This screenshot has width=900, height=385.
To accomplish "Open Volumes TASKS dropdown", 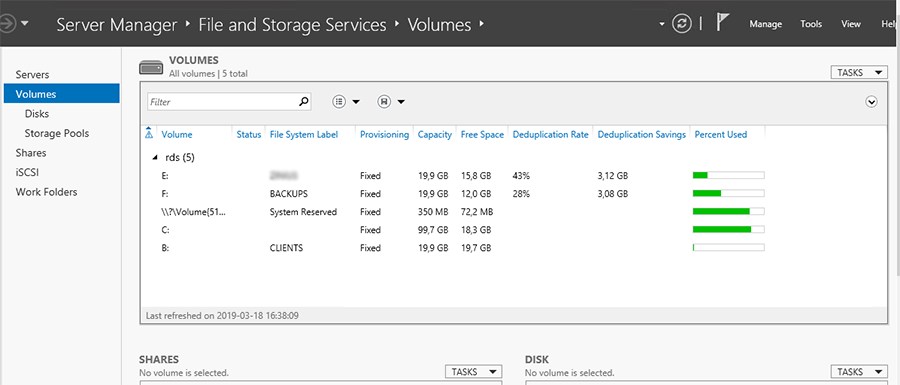I will tap(859, 73).
